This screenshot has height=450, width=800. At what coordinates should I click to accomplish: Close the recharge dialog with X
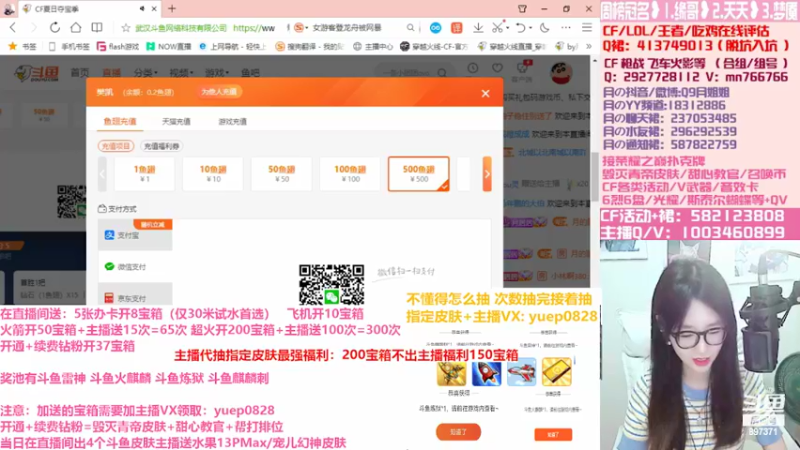[485, 93]
